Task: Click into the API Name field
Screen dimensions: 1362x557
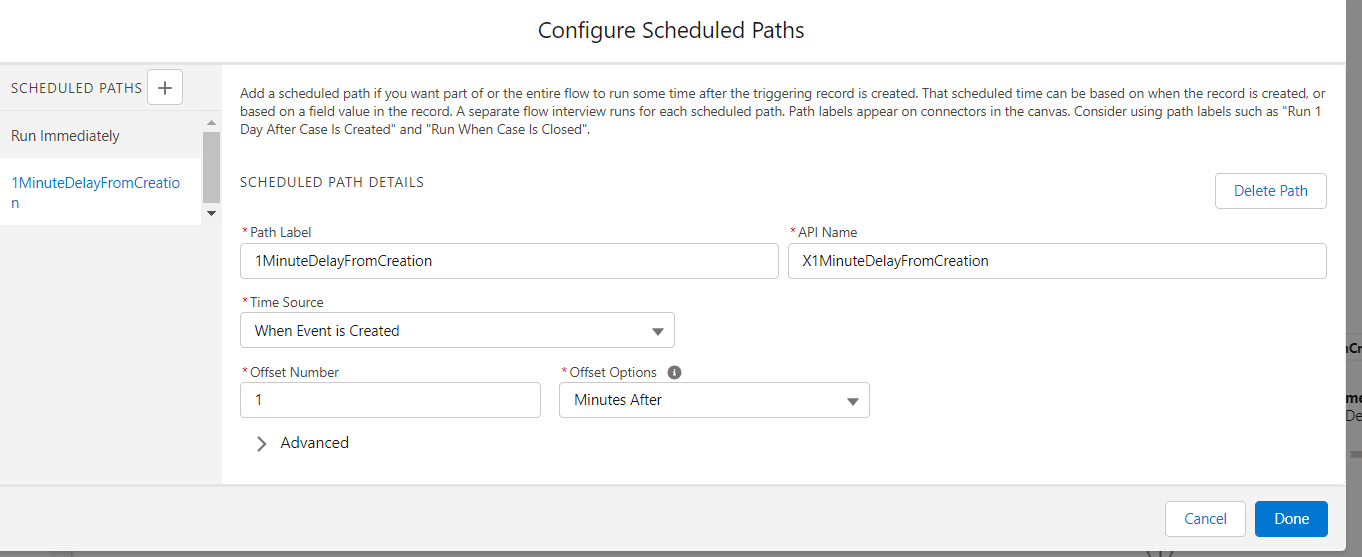Action: click(x=1057, y=261)
